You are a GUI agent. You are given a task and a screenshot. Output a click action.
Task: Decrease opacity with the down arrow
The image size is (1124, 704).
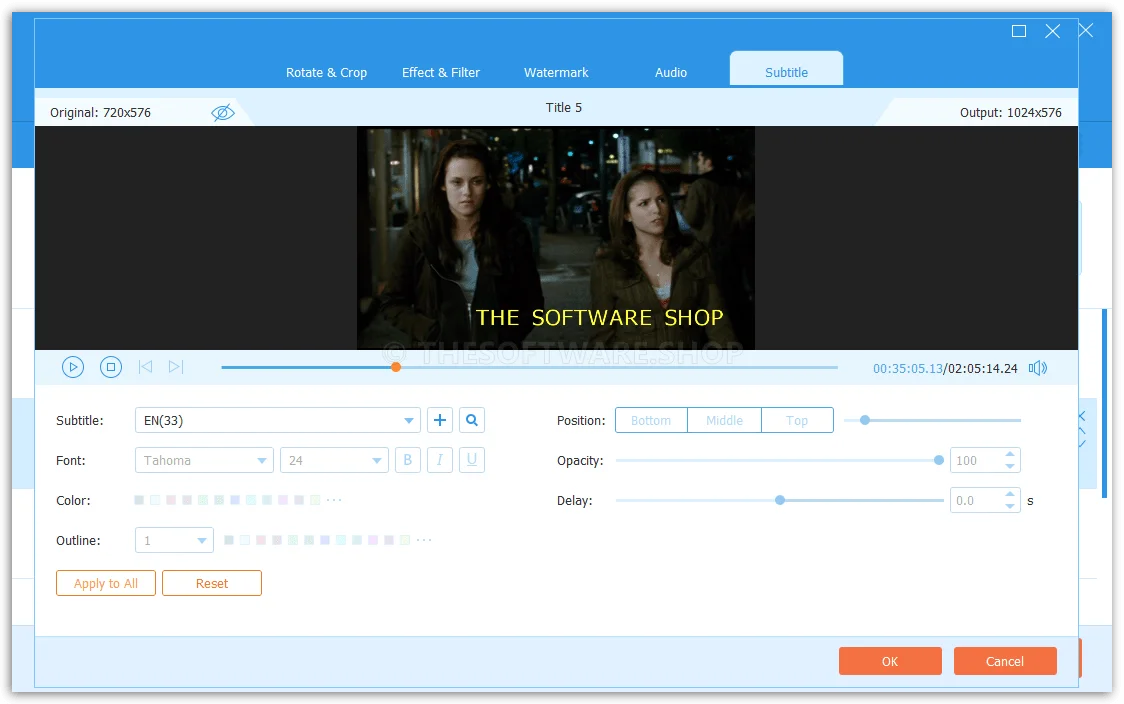click(1010, 467)
